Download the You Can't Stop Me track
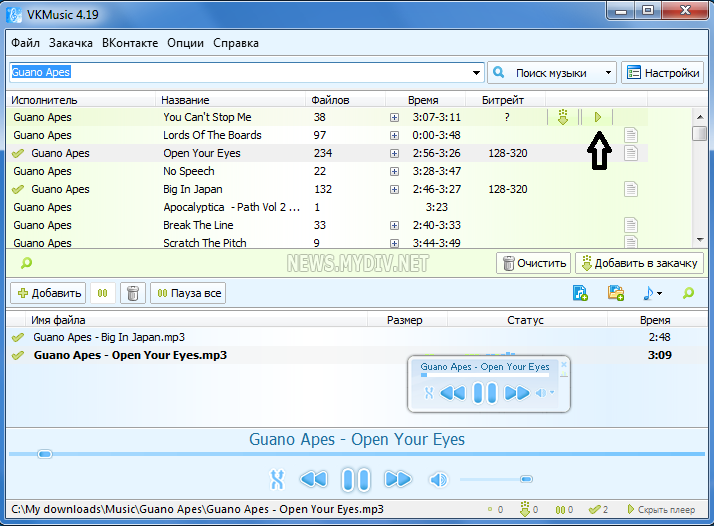714x526 pixels. [x=563, y=117]
